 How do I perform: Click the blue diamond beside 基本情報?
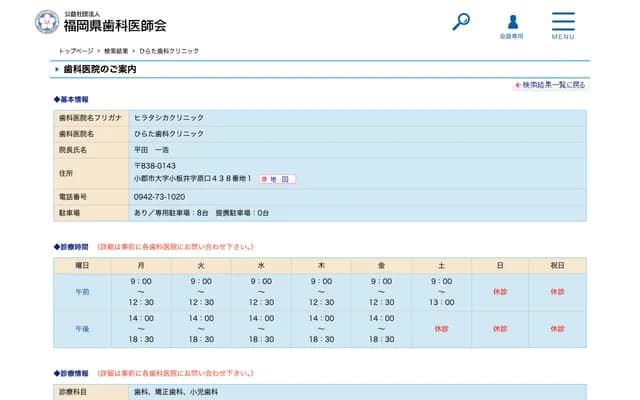click(x=57, y=100)
